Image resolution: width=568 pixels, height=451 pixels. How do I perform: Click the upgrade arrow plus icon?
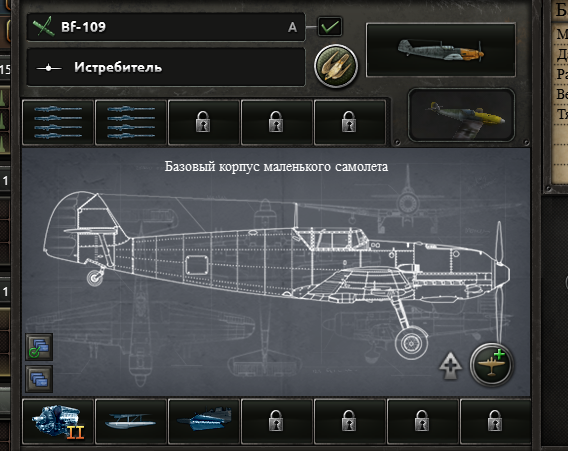click(x=450, y=366)
